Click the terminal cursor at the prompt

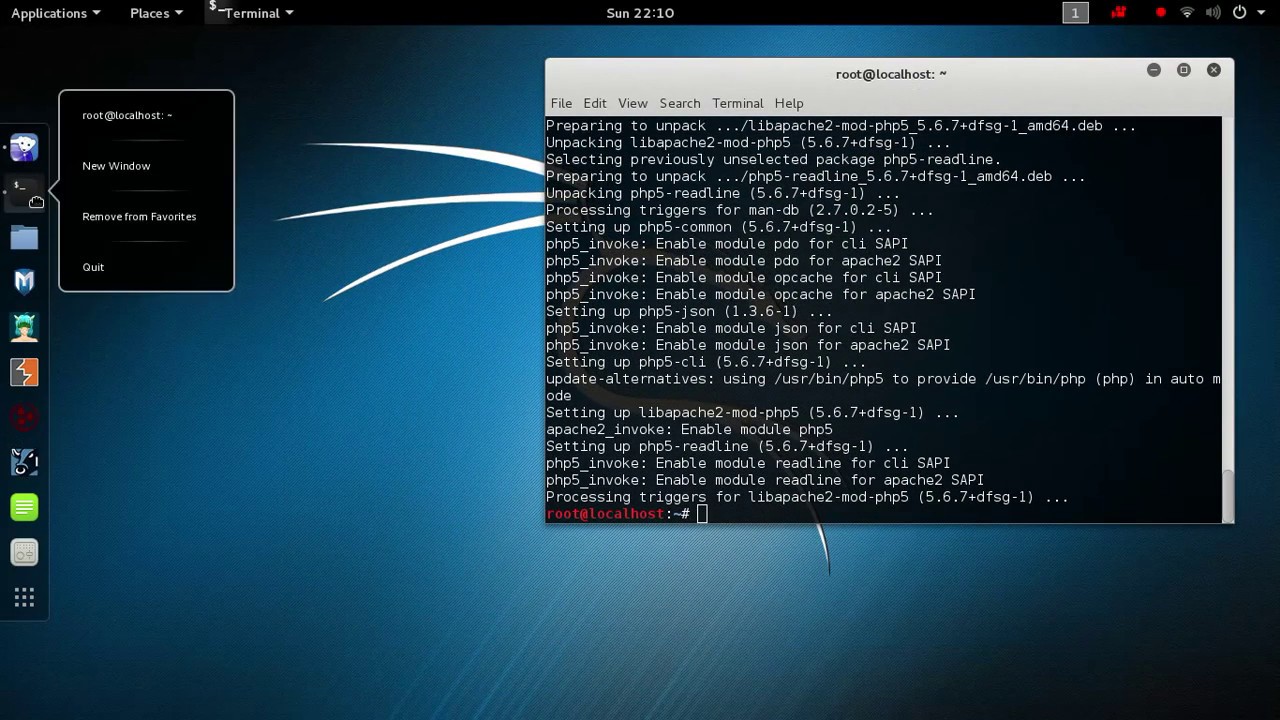coord(702,514)
